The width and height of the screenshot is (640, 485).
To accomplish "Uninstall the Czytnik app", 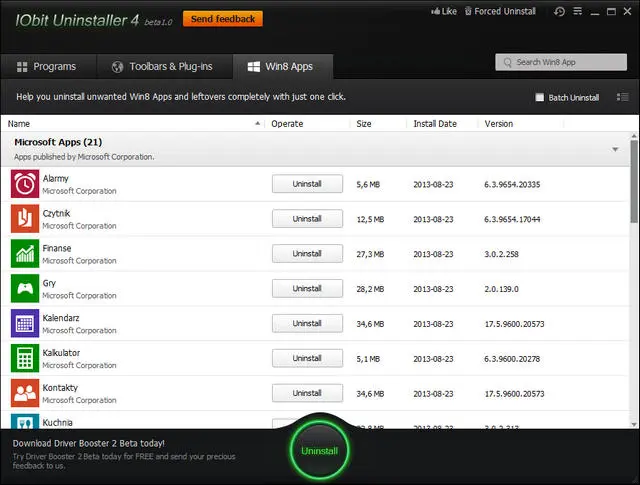I will click(307, 219).
